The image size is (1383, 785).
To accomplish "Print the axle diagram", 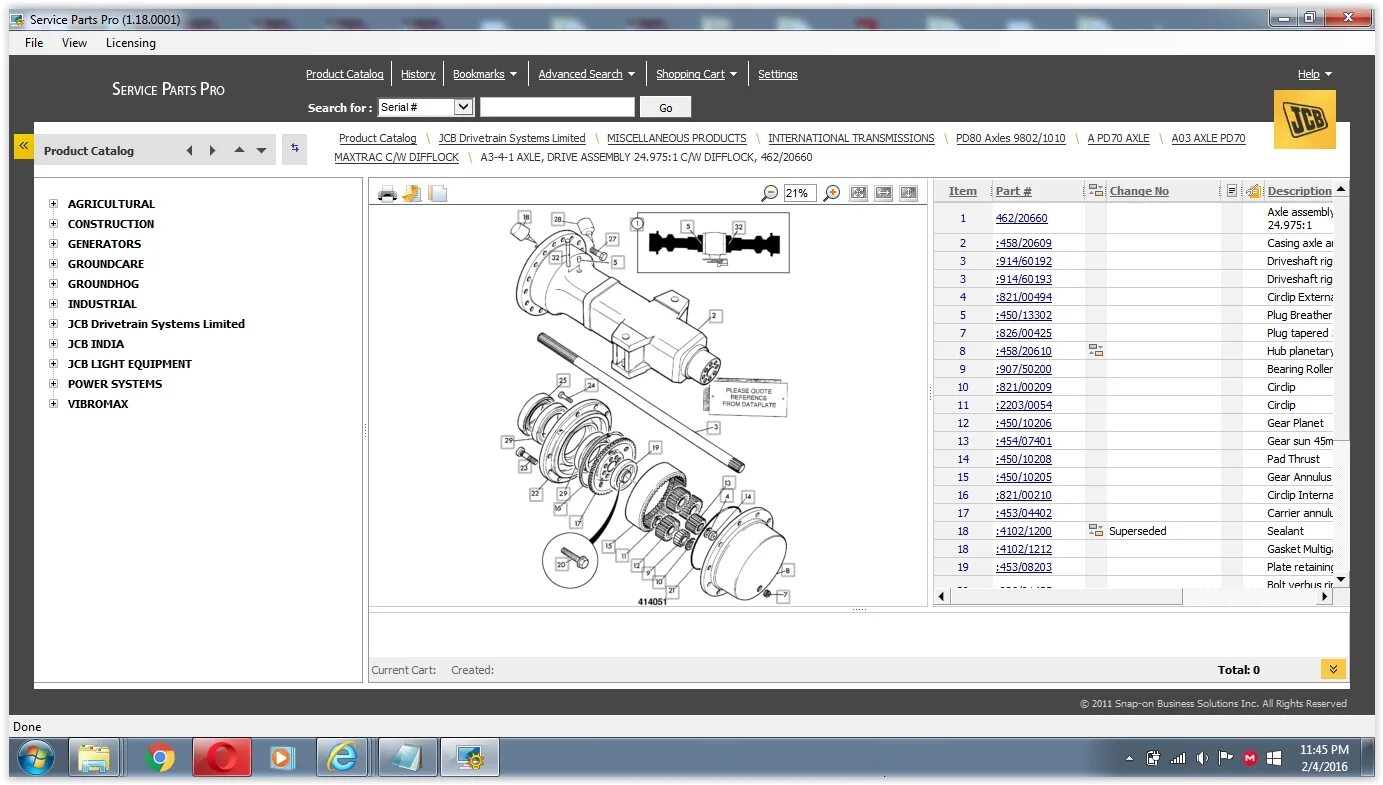I will click(x=387, y=194).
